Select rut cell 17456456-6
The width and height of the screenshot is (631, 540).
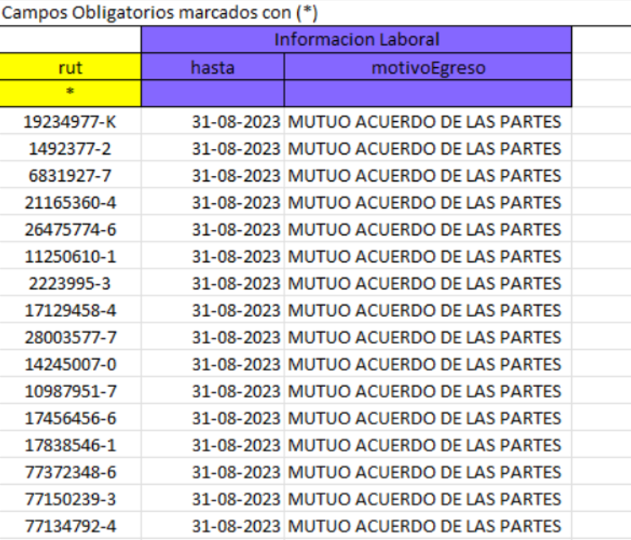coord(70,418)
